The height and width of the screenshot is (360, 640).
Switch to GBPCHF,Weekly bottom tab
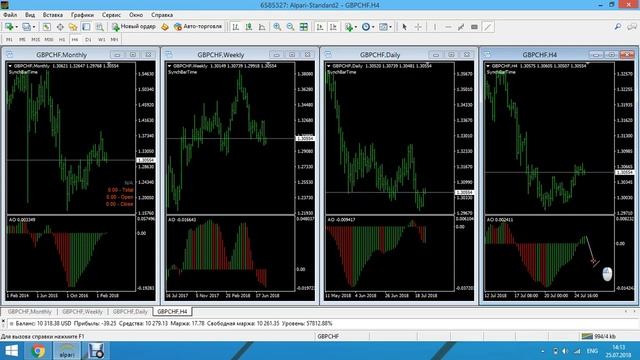click(x=82, y=311)
